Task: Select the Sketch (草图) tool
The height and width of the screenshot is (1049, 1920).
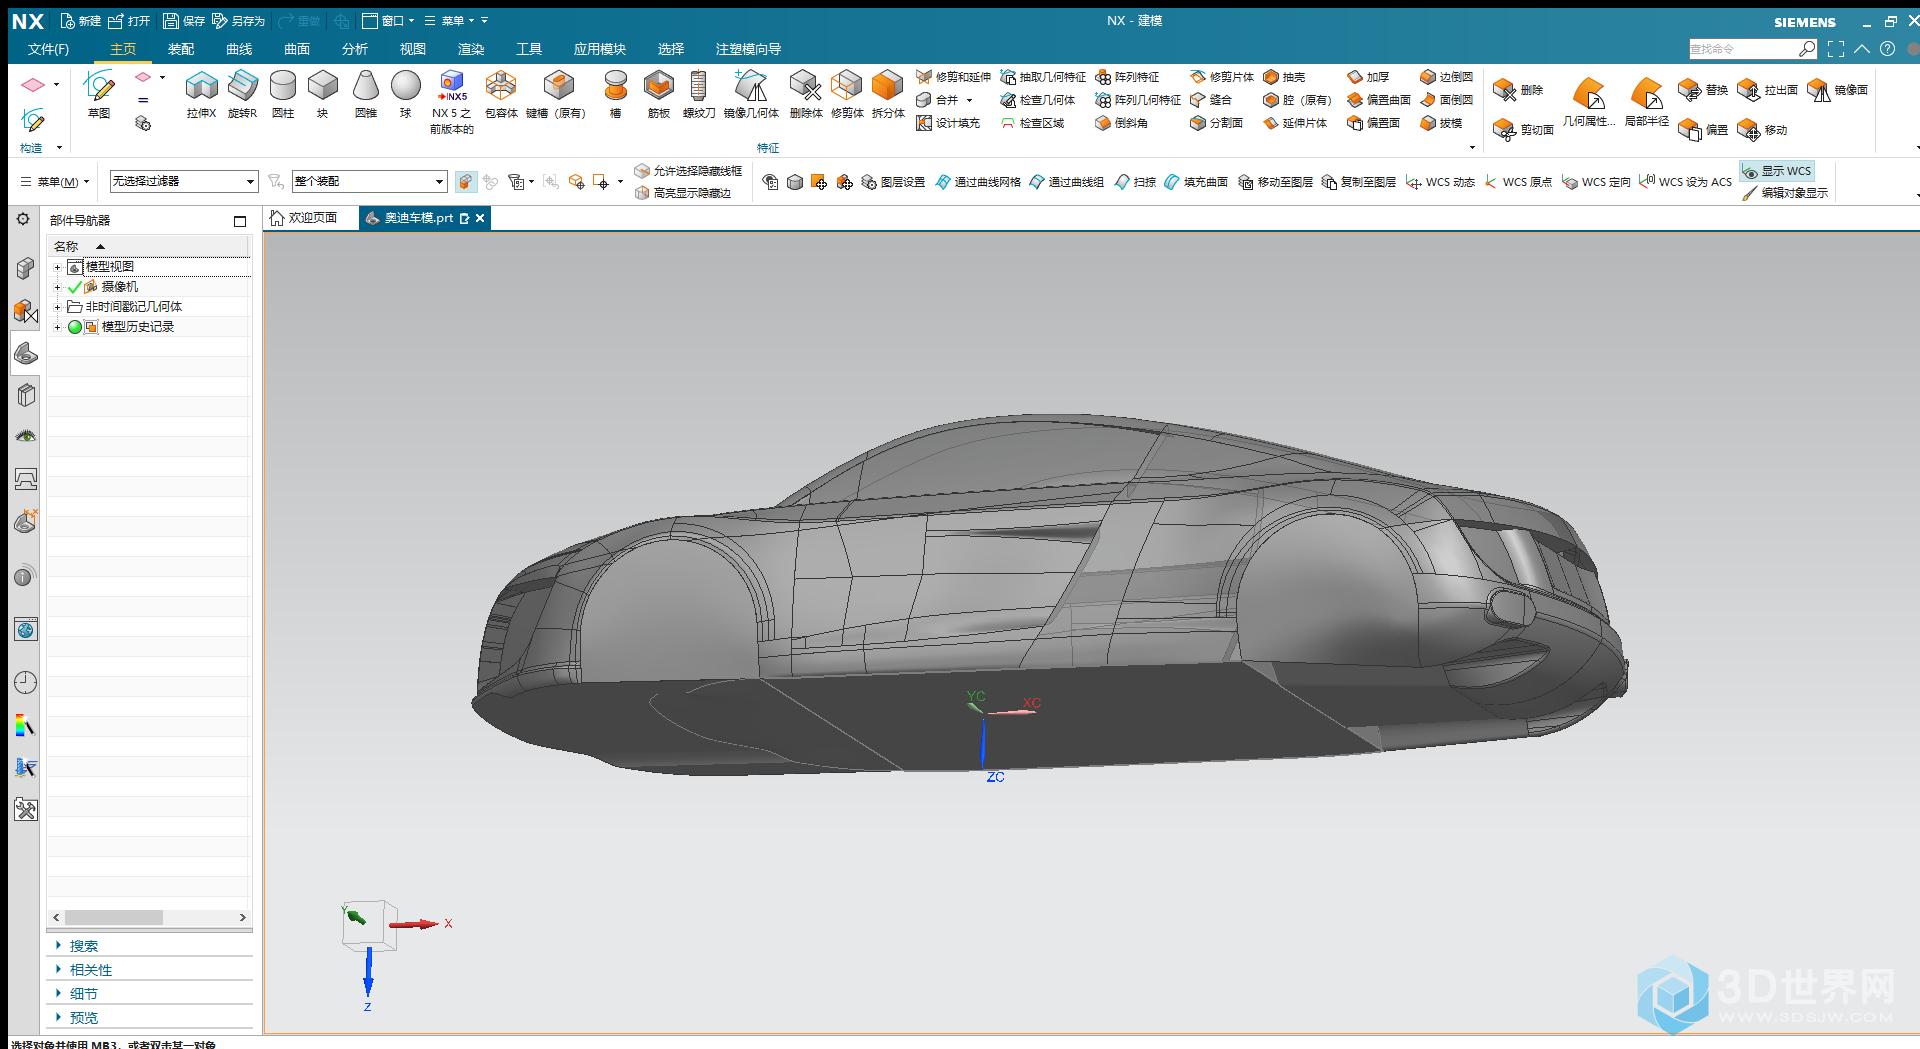Action: [x=98, y=93]
